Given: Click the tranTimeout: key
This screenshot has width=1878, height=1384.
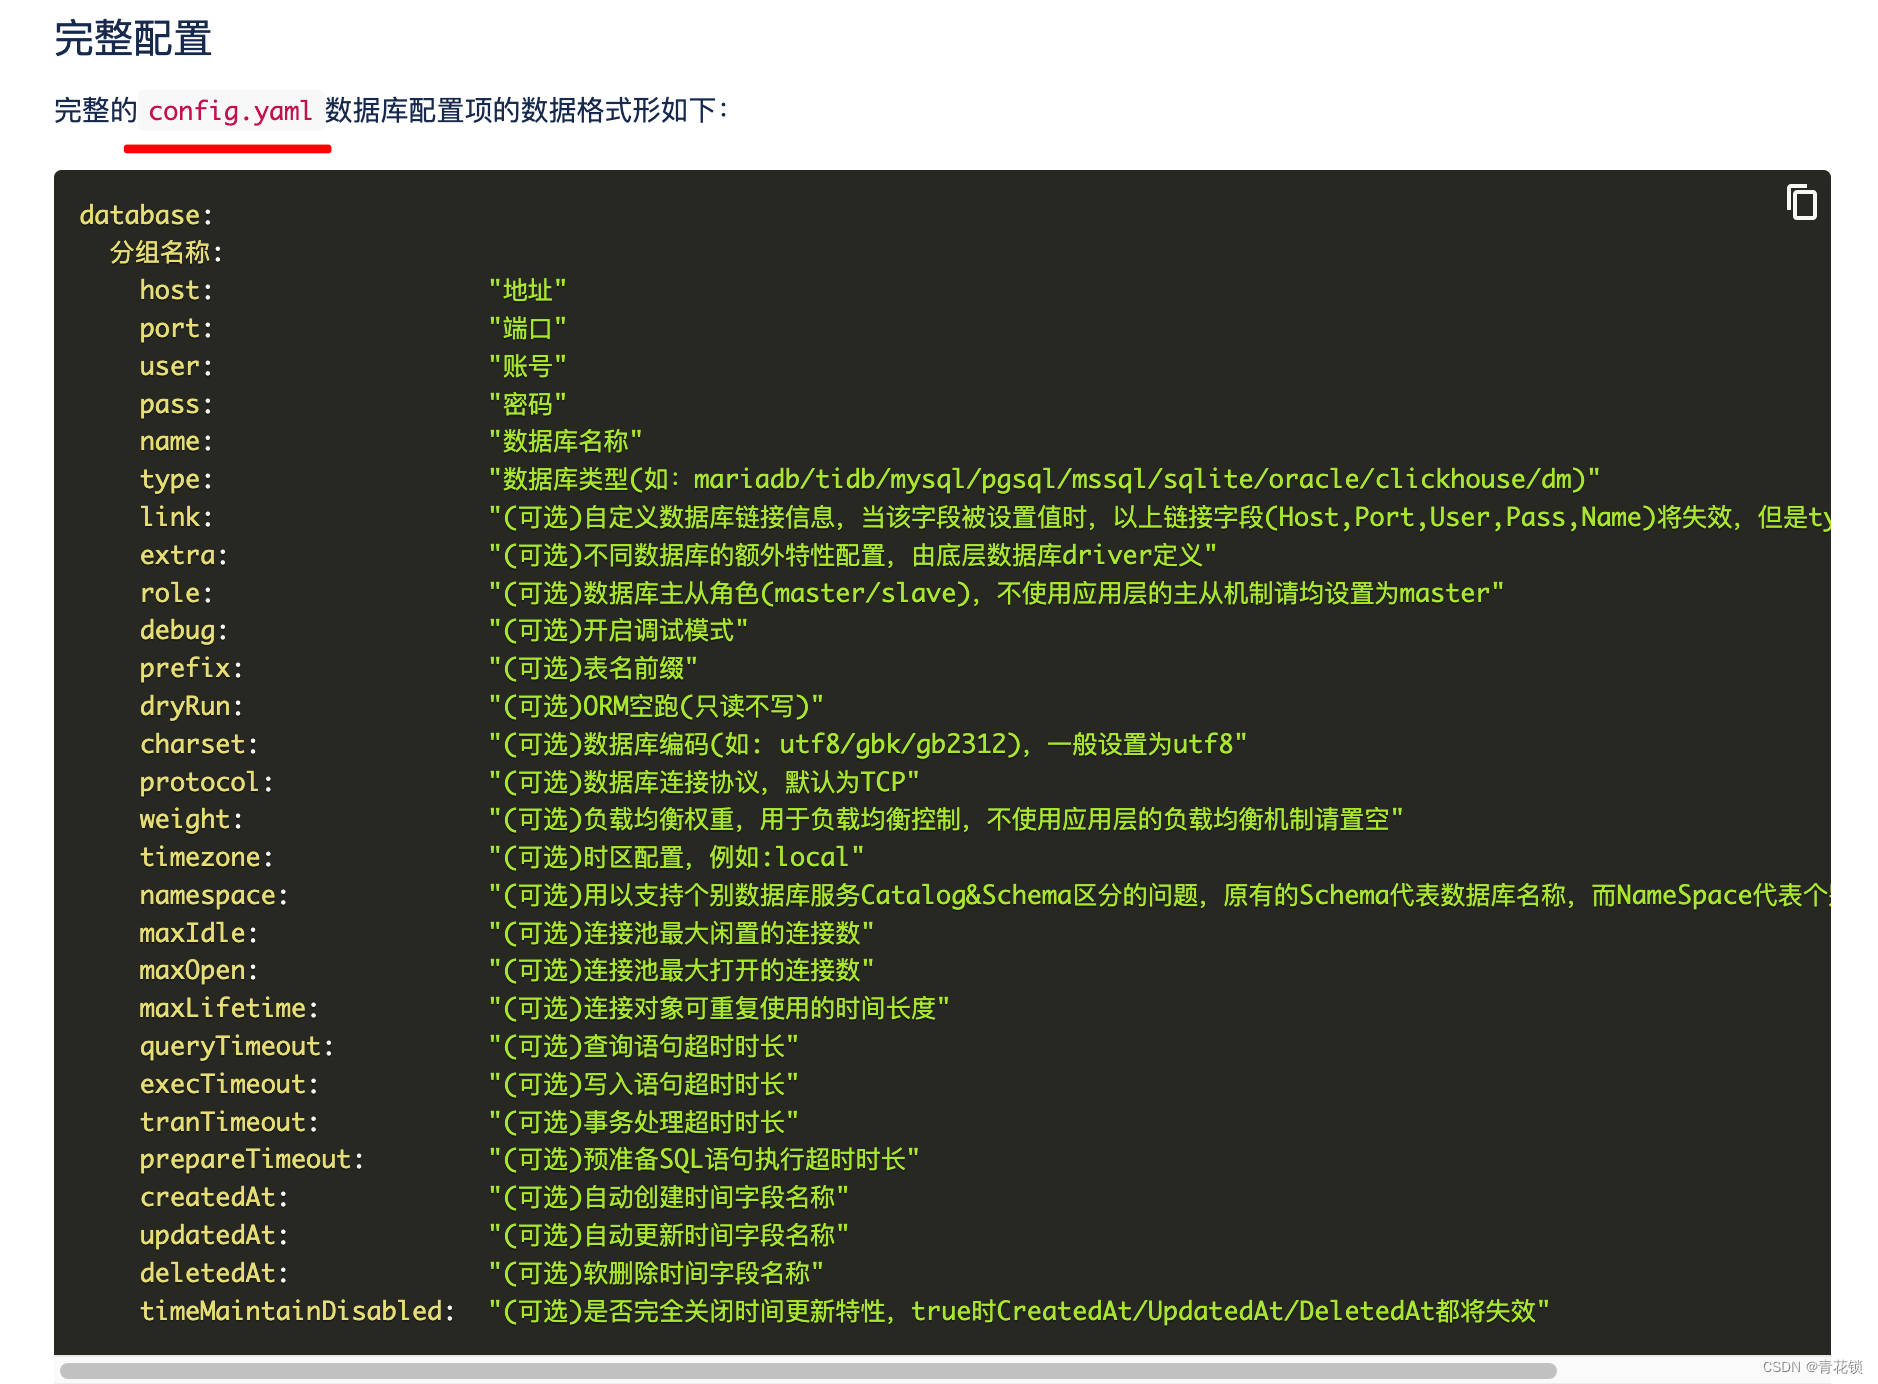Looking at the screenshot, I should tap(229, 1122).
